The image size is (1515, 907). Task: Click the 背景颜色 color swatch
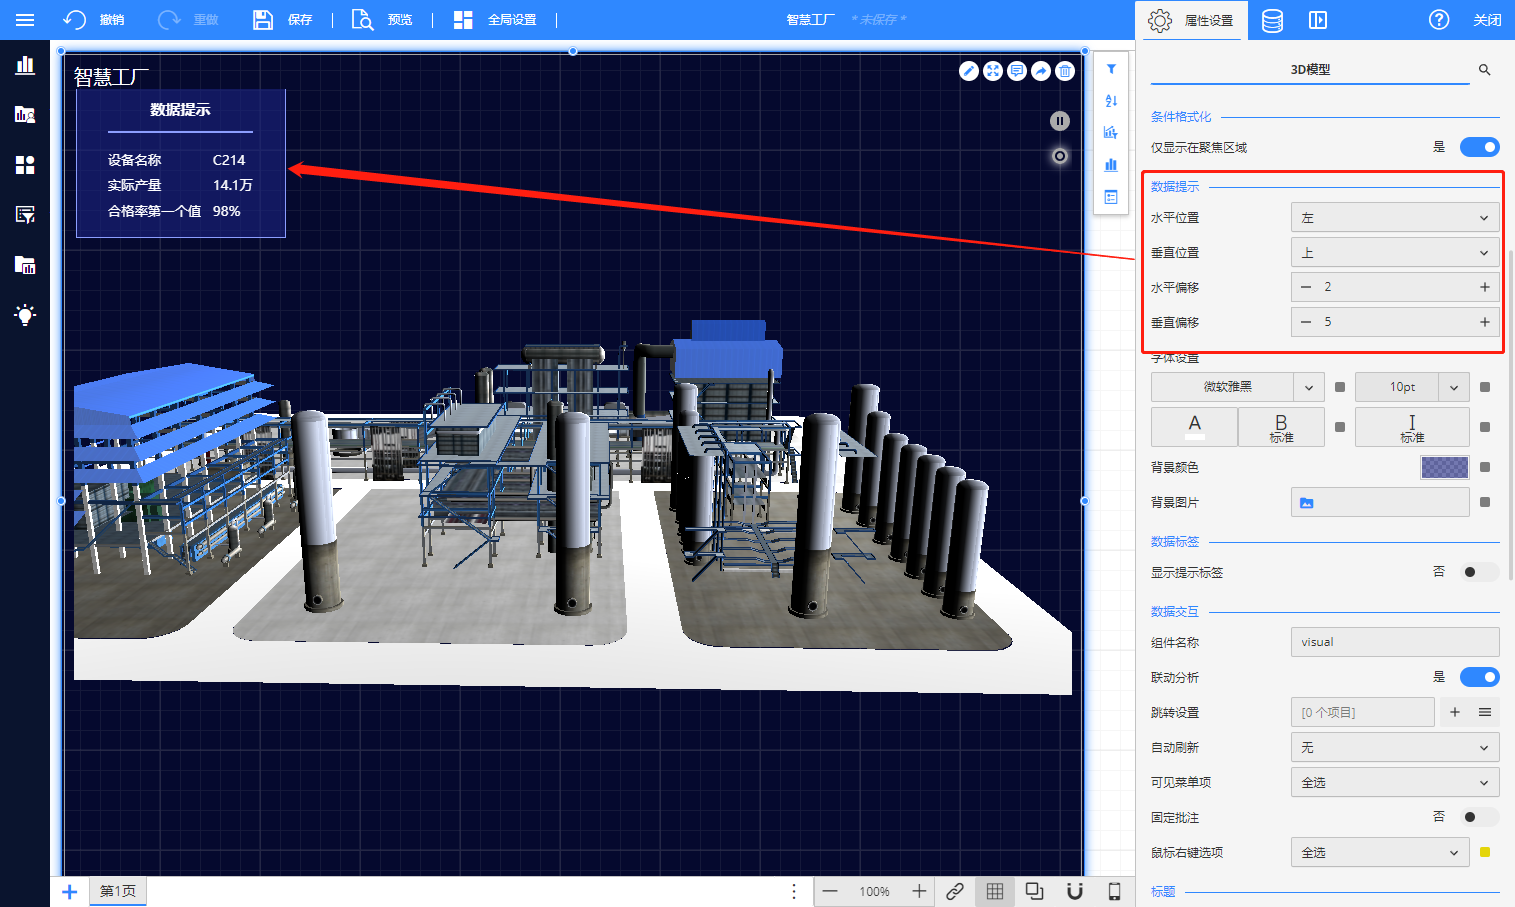click(x=1444, y=467)
